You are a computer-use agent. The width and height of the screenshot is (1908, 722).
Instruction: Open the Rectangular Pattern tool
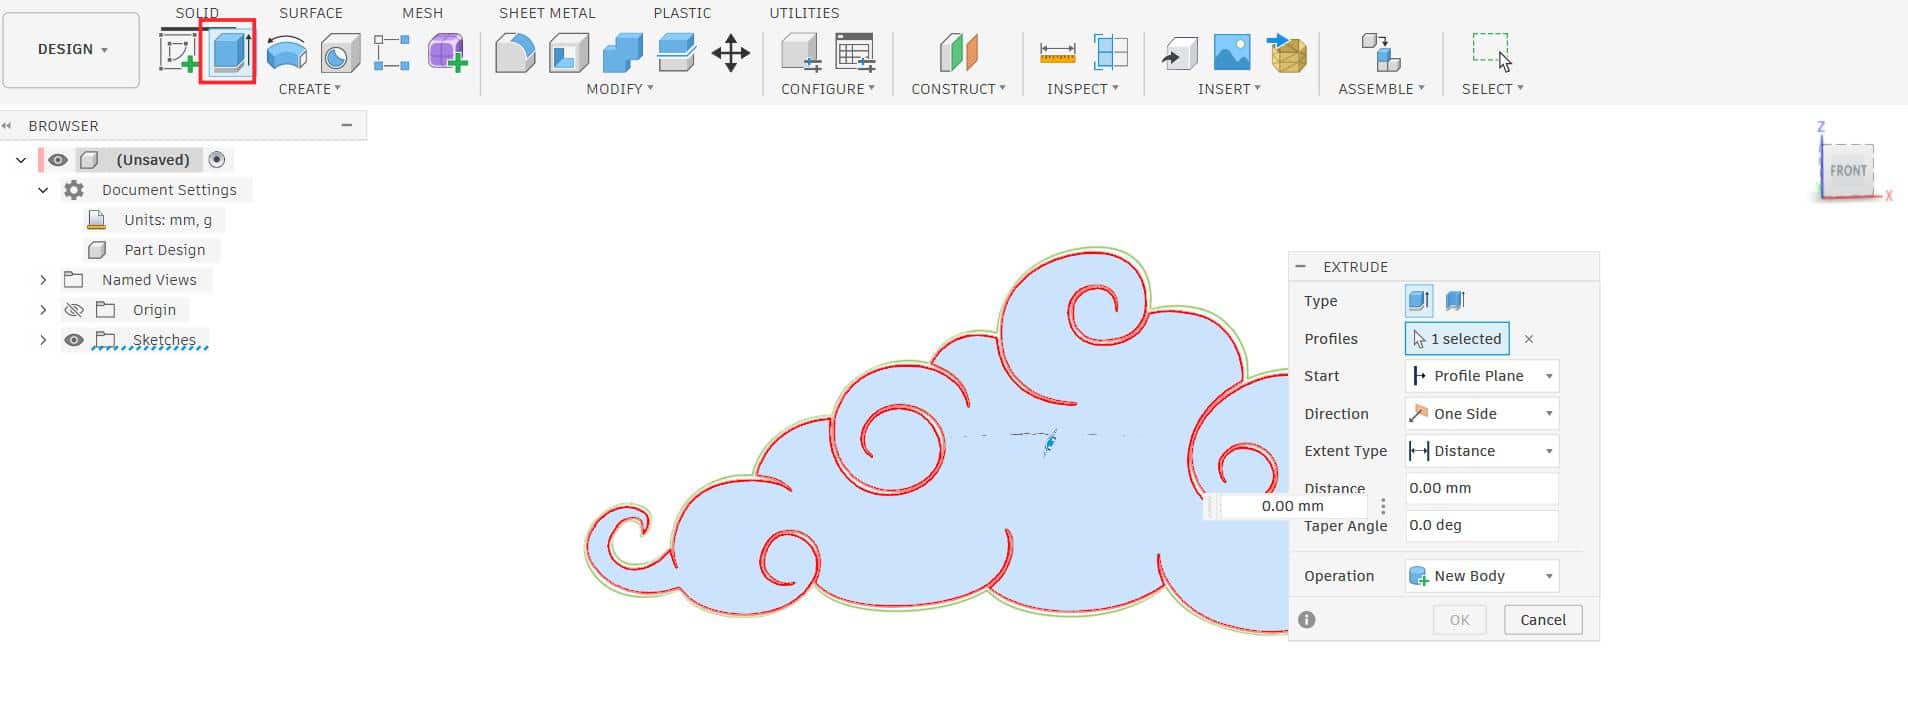pyautogui.click(x=392, y=53)
